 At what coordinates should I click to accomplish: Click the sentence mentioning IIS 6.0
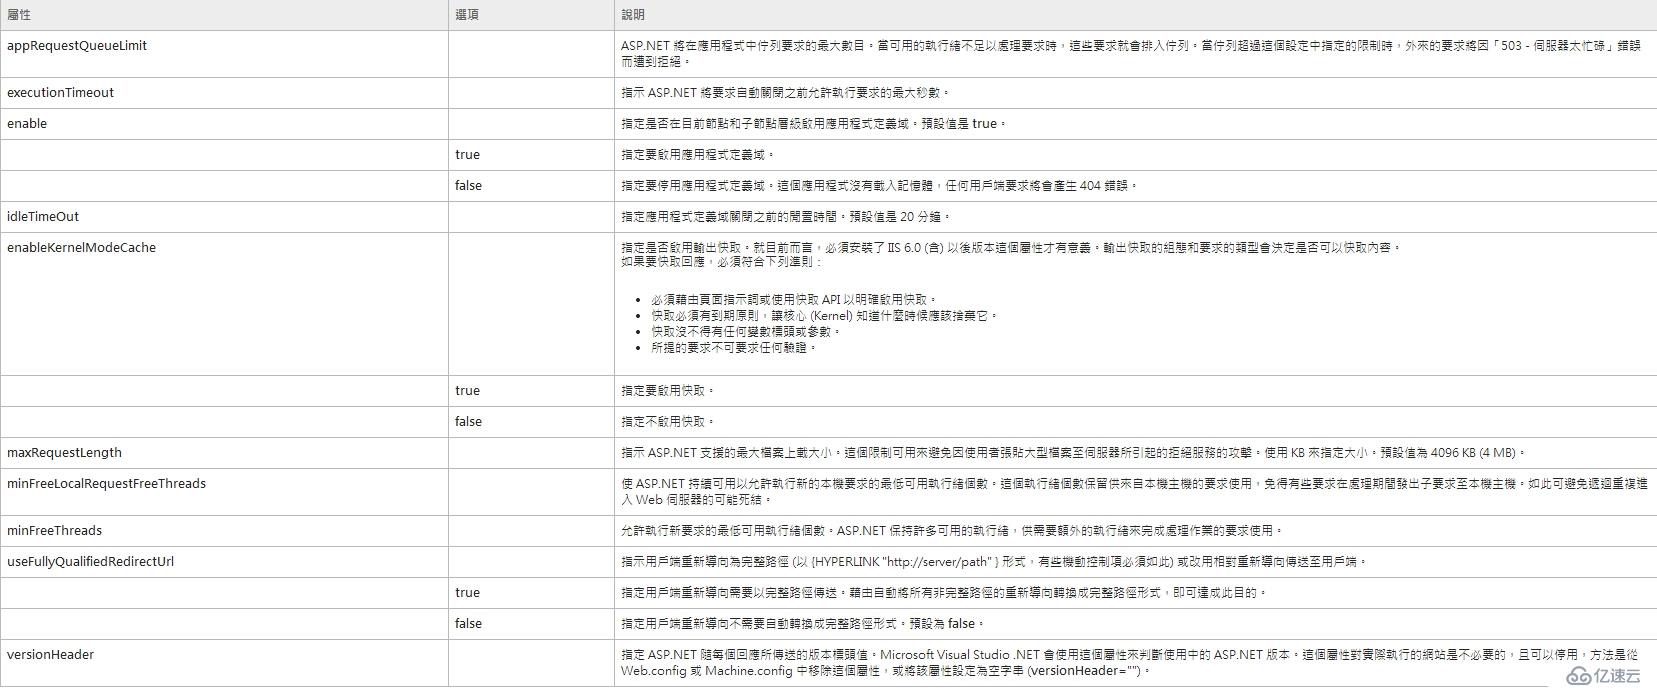pos(1012,248)
